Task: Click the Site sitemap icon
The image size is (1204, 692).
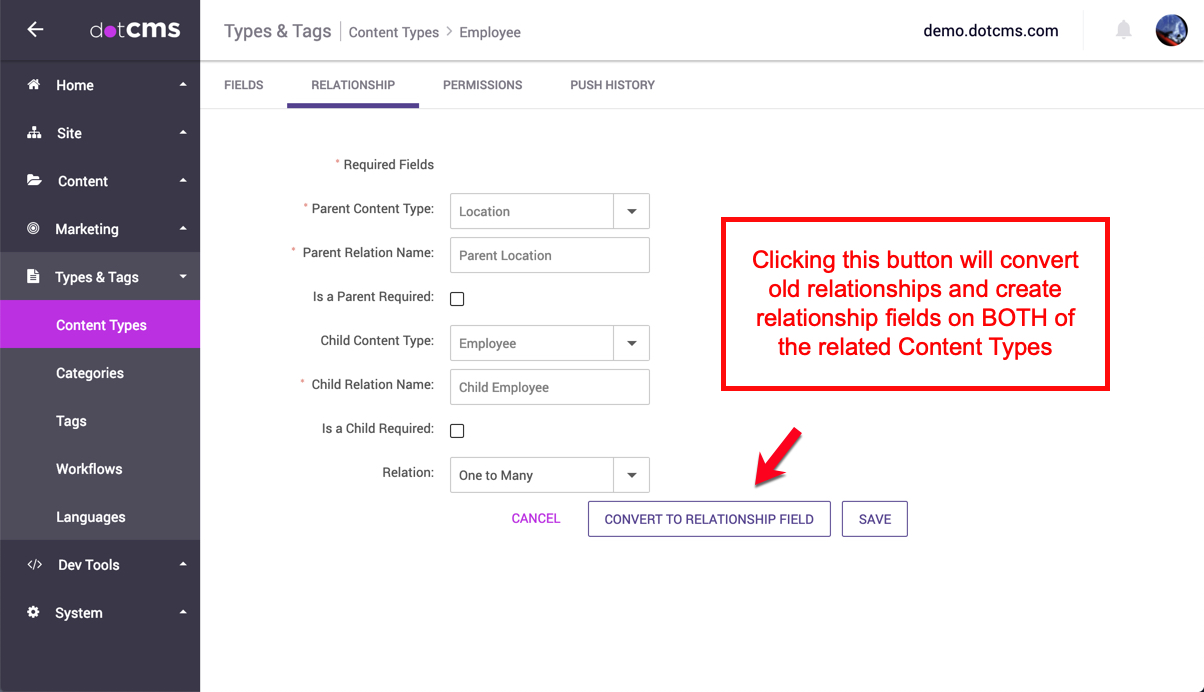Action: point(34,133)
